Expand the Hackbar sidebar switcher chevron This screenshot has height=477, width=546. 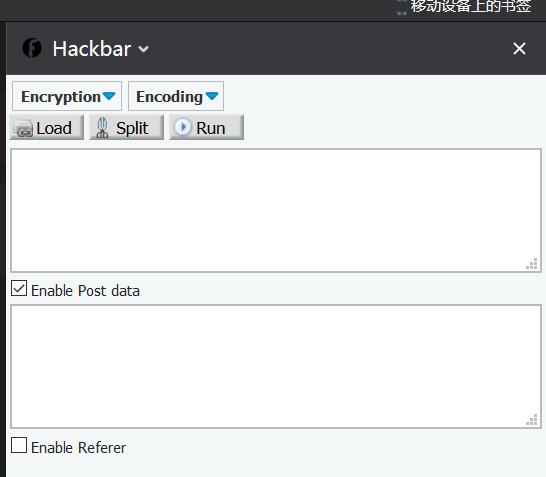(143, 49)
